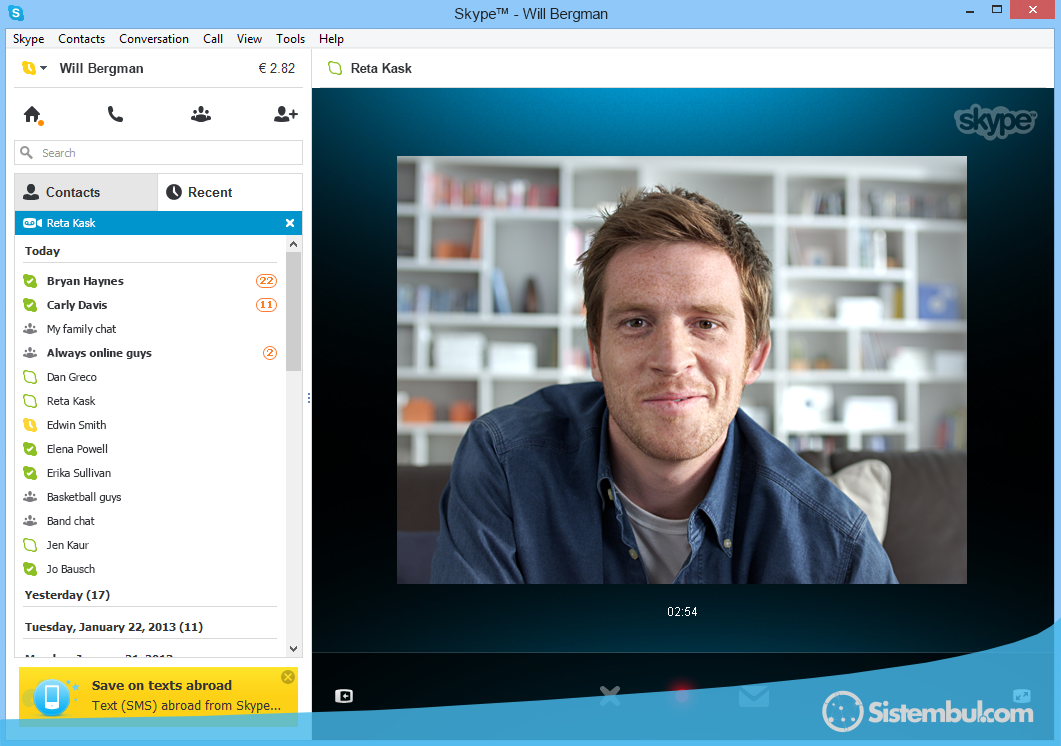The image size is (1061, 746).
Task: Expand Tuesday, January 22, 2013 (11) section
Action: pyautogui.click(x=114, y=627)
